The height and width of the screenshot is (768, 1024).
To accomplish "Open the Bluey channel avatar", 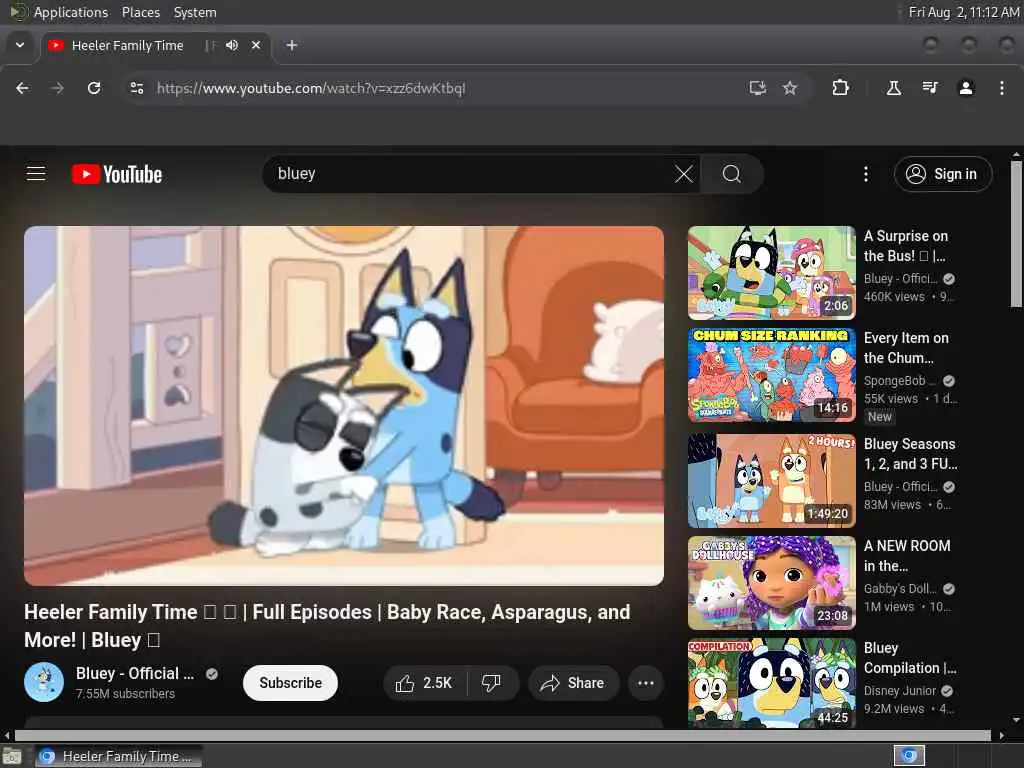I will 44,682.
